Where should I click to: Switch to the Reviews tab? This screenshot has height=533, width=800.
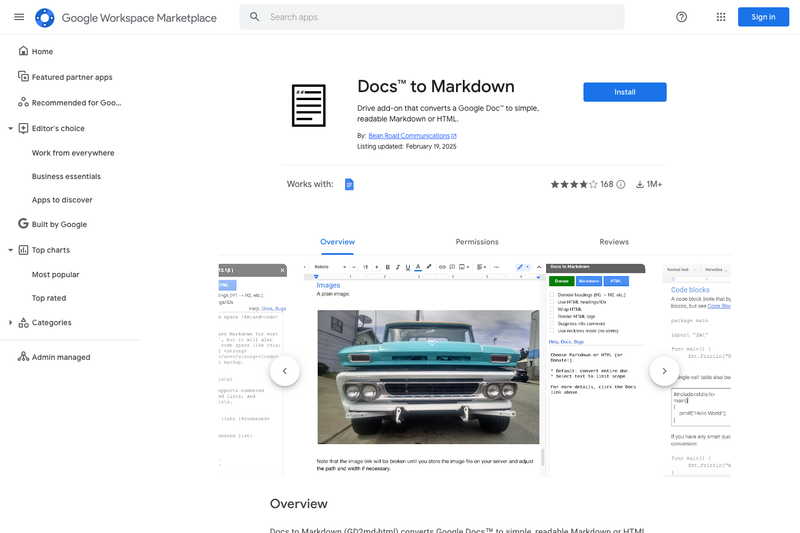[x=614, y=242]
